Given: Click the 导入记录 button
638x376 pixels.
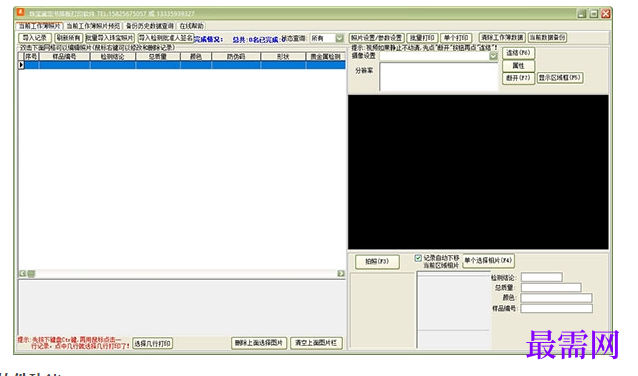Looking at the screenshot, I should (x=35, y=38).
